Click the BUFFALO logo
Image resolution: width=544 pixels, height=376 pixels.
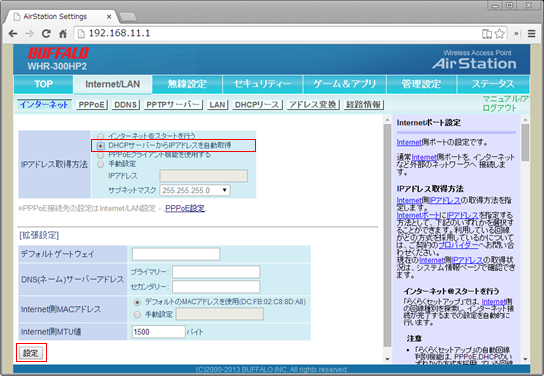coord(58,53)
